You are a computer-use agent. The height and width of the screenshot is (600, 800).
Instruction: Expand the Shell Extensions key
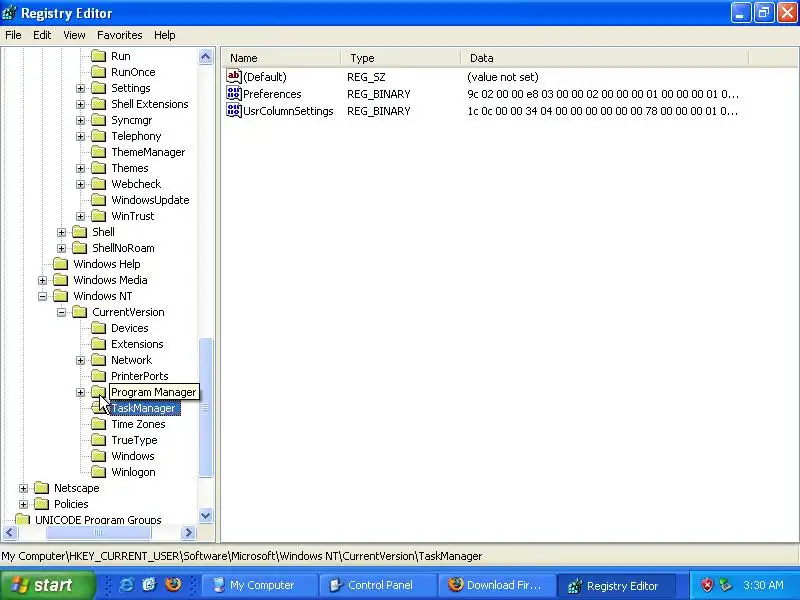pos(81,104)
